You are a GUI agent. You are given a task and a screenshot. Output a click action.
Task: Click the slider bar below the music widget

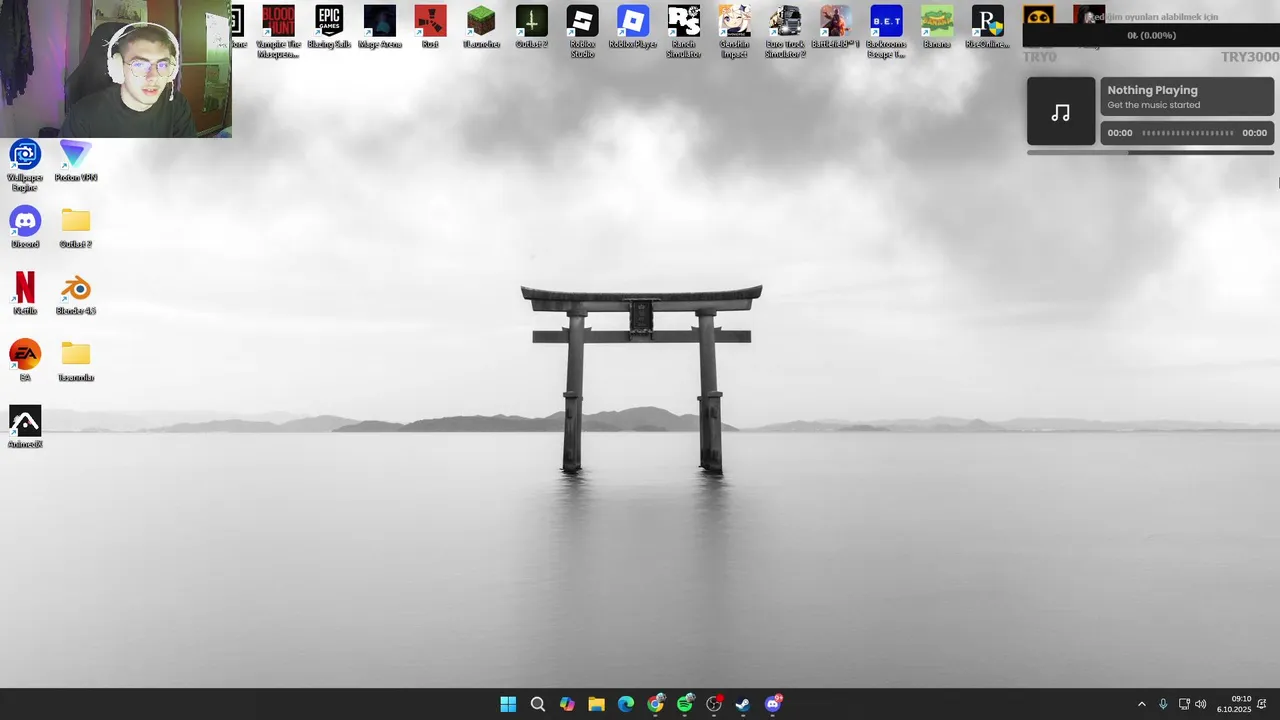coord(1151,153)
